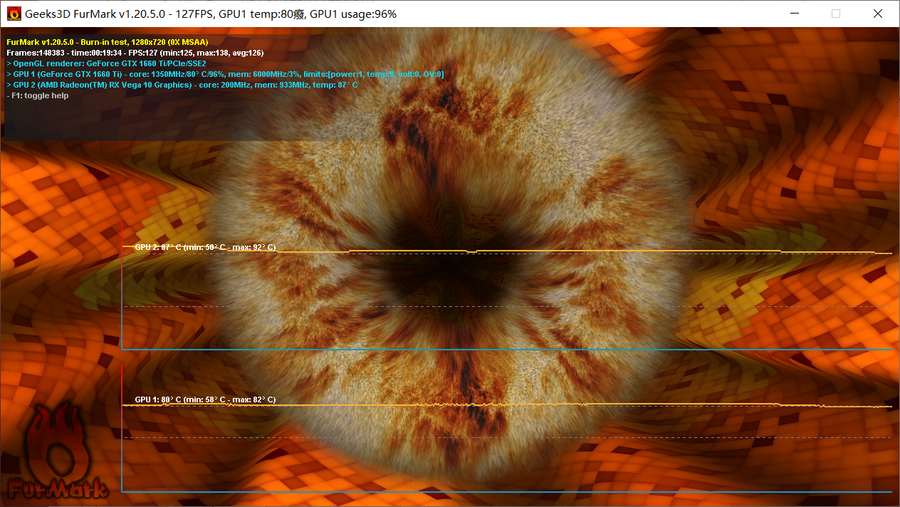Click the GPU 2 temperature graph label
The height and width of the screenshot is (507, 900).
205,246
